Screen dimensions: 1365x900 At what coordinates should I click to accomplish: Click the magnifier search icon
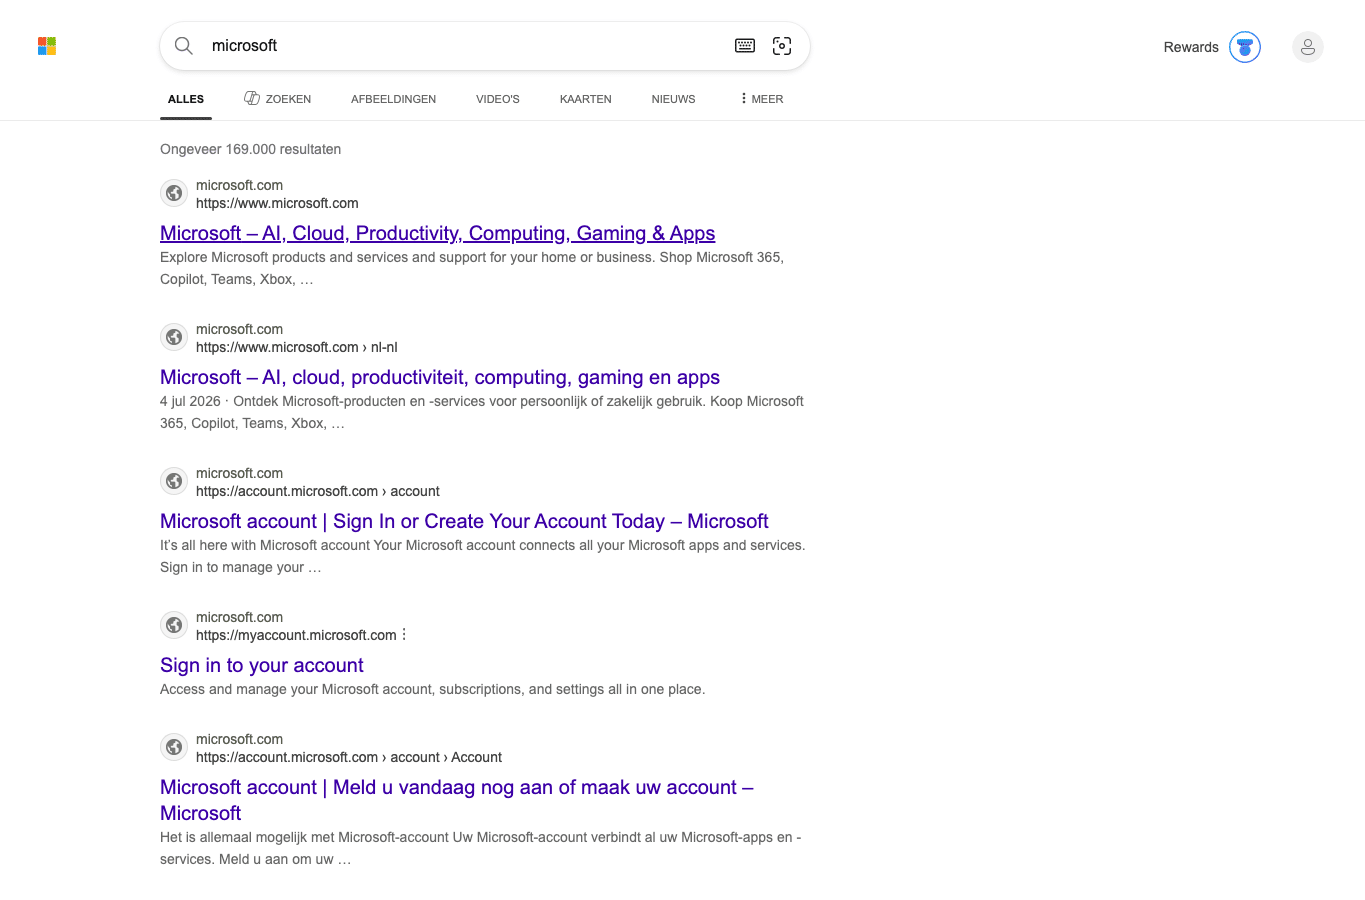[184, 46]
